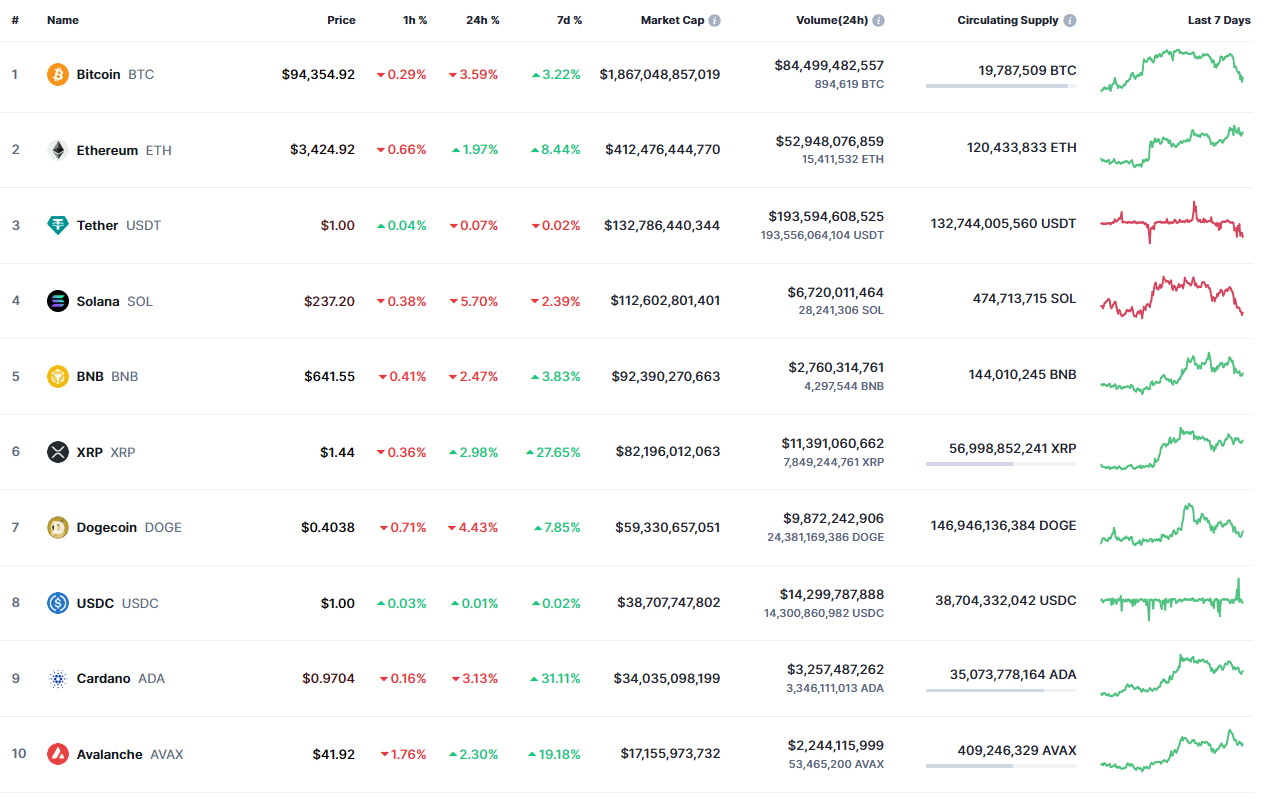
Task: Open Ethereum's 7-day sparkline chart
Action: pyautogui.click(x=1172, y=146)
